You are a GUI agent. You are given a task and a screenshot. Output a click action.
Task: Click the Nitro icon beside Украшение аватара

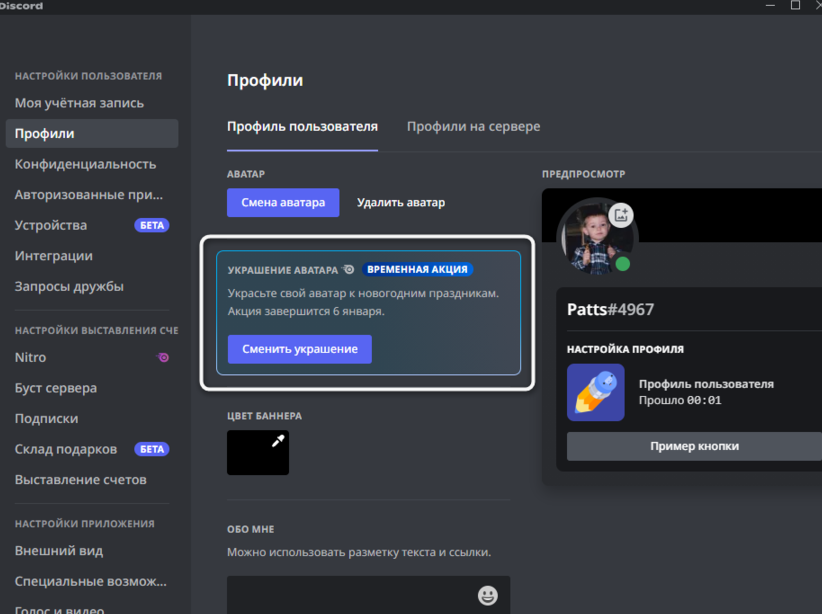click(x=348, y=269)
